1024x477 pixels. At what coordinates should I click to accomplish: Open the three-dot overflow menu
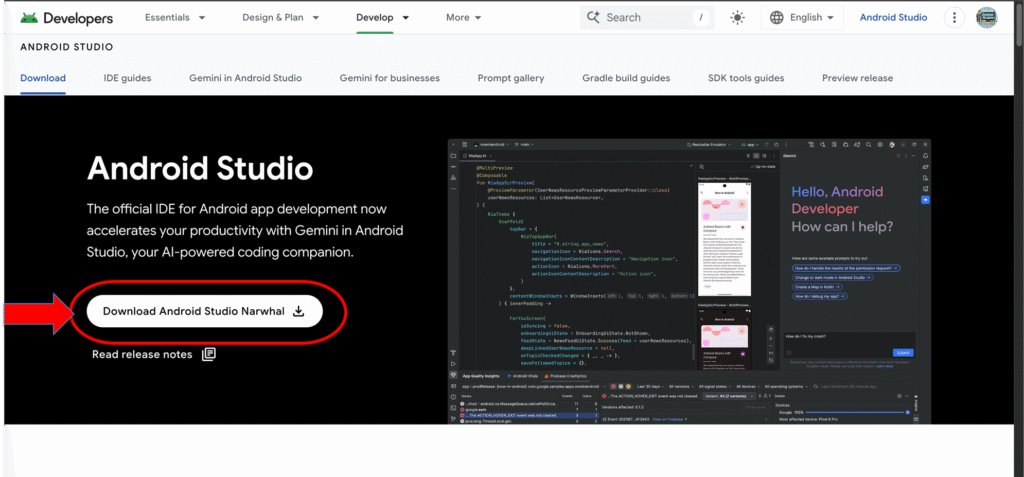954,17
